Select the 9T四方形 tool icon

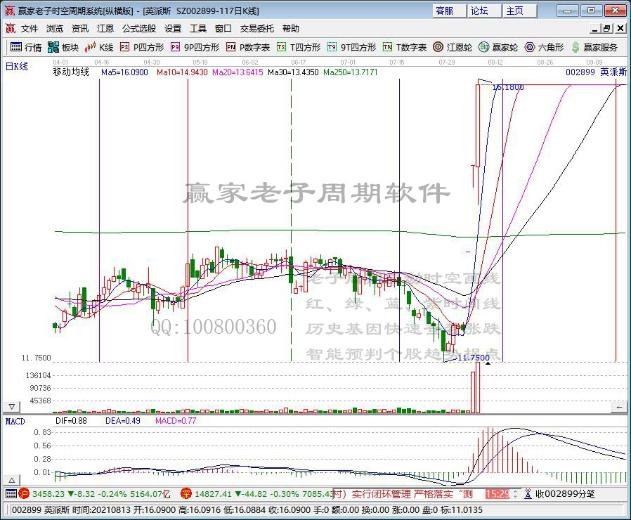click(332, 47)
